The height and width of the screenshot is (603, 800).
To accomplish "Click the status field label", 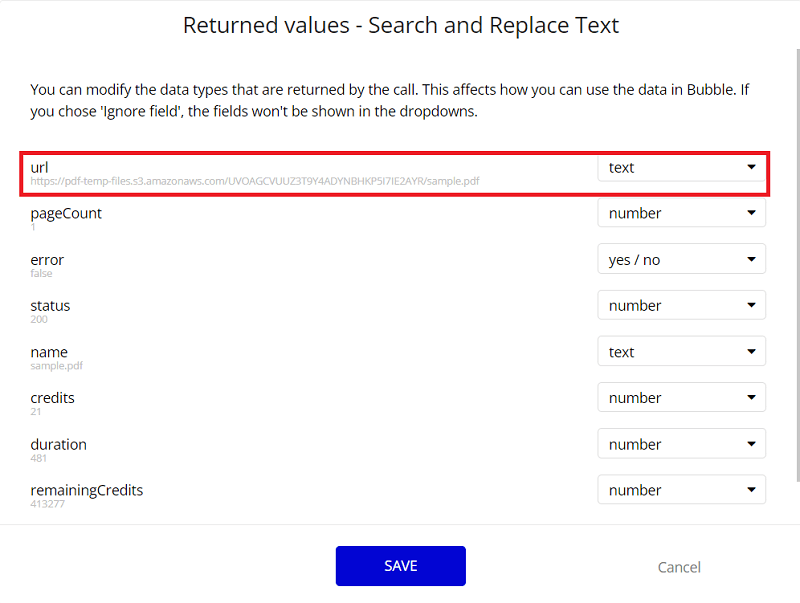I will 50,306.
